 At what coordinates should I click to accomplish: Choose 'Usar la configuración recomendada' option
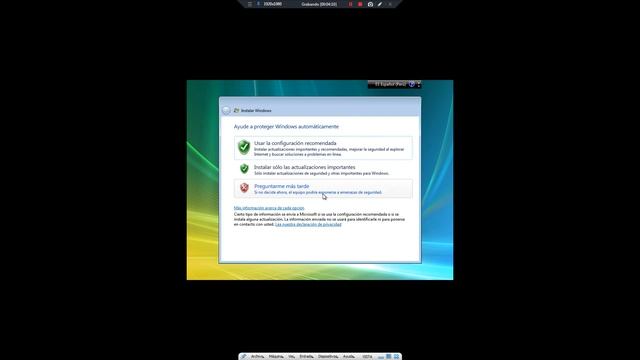click(323, 148)
